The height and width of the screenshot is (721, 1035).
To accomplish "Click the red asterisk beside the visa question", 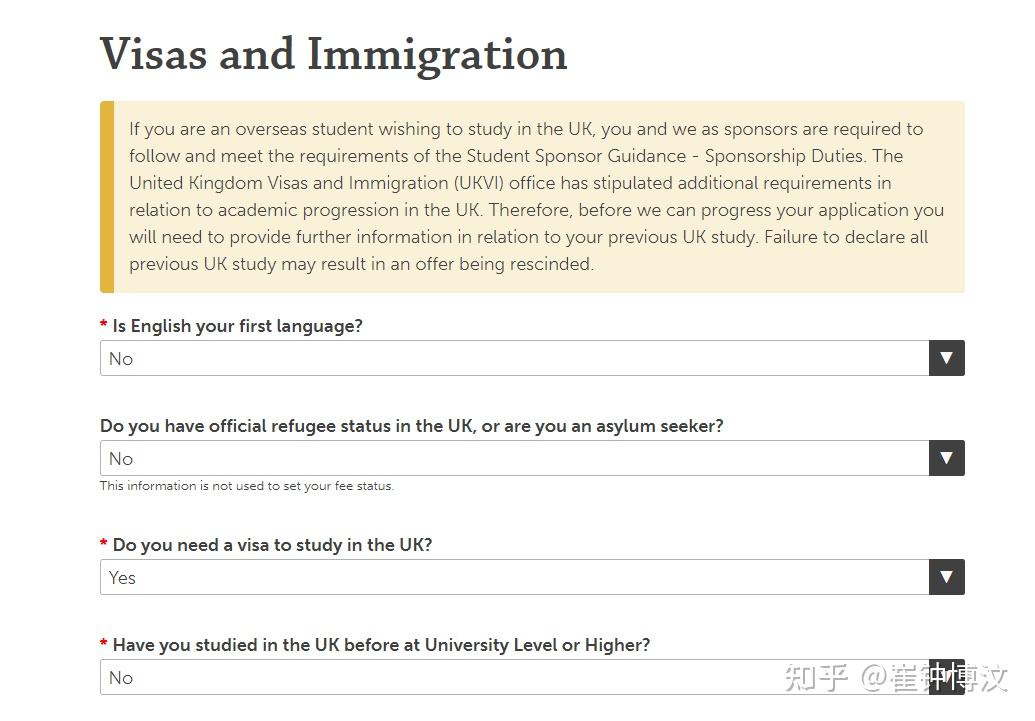I will [x=104, y=543].
